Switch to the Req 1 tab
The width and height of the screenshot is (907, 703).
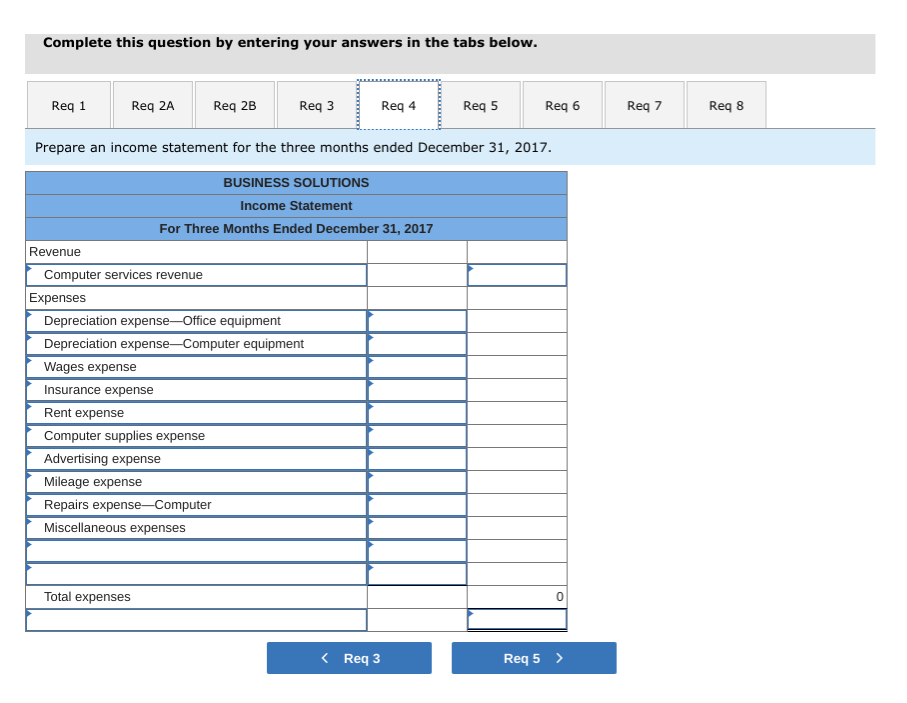coord(67,104)
